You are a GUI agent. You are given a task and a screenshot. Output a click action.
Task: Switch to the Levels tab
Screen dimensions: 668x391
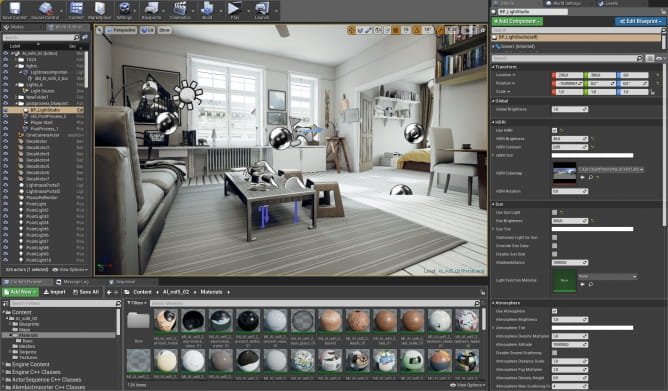pos(608,3)
